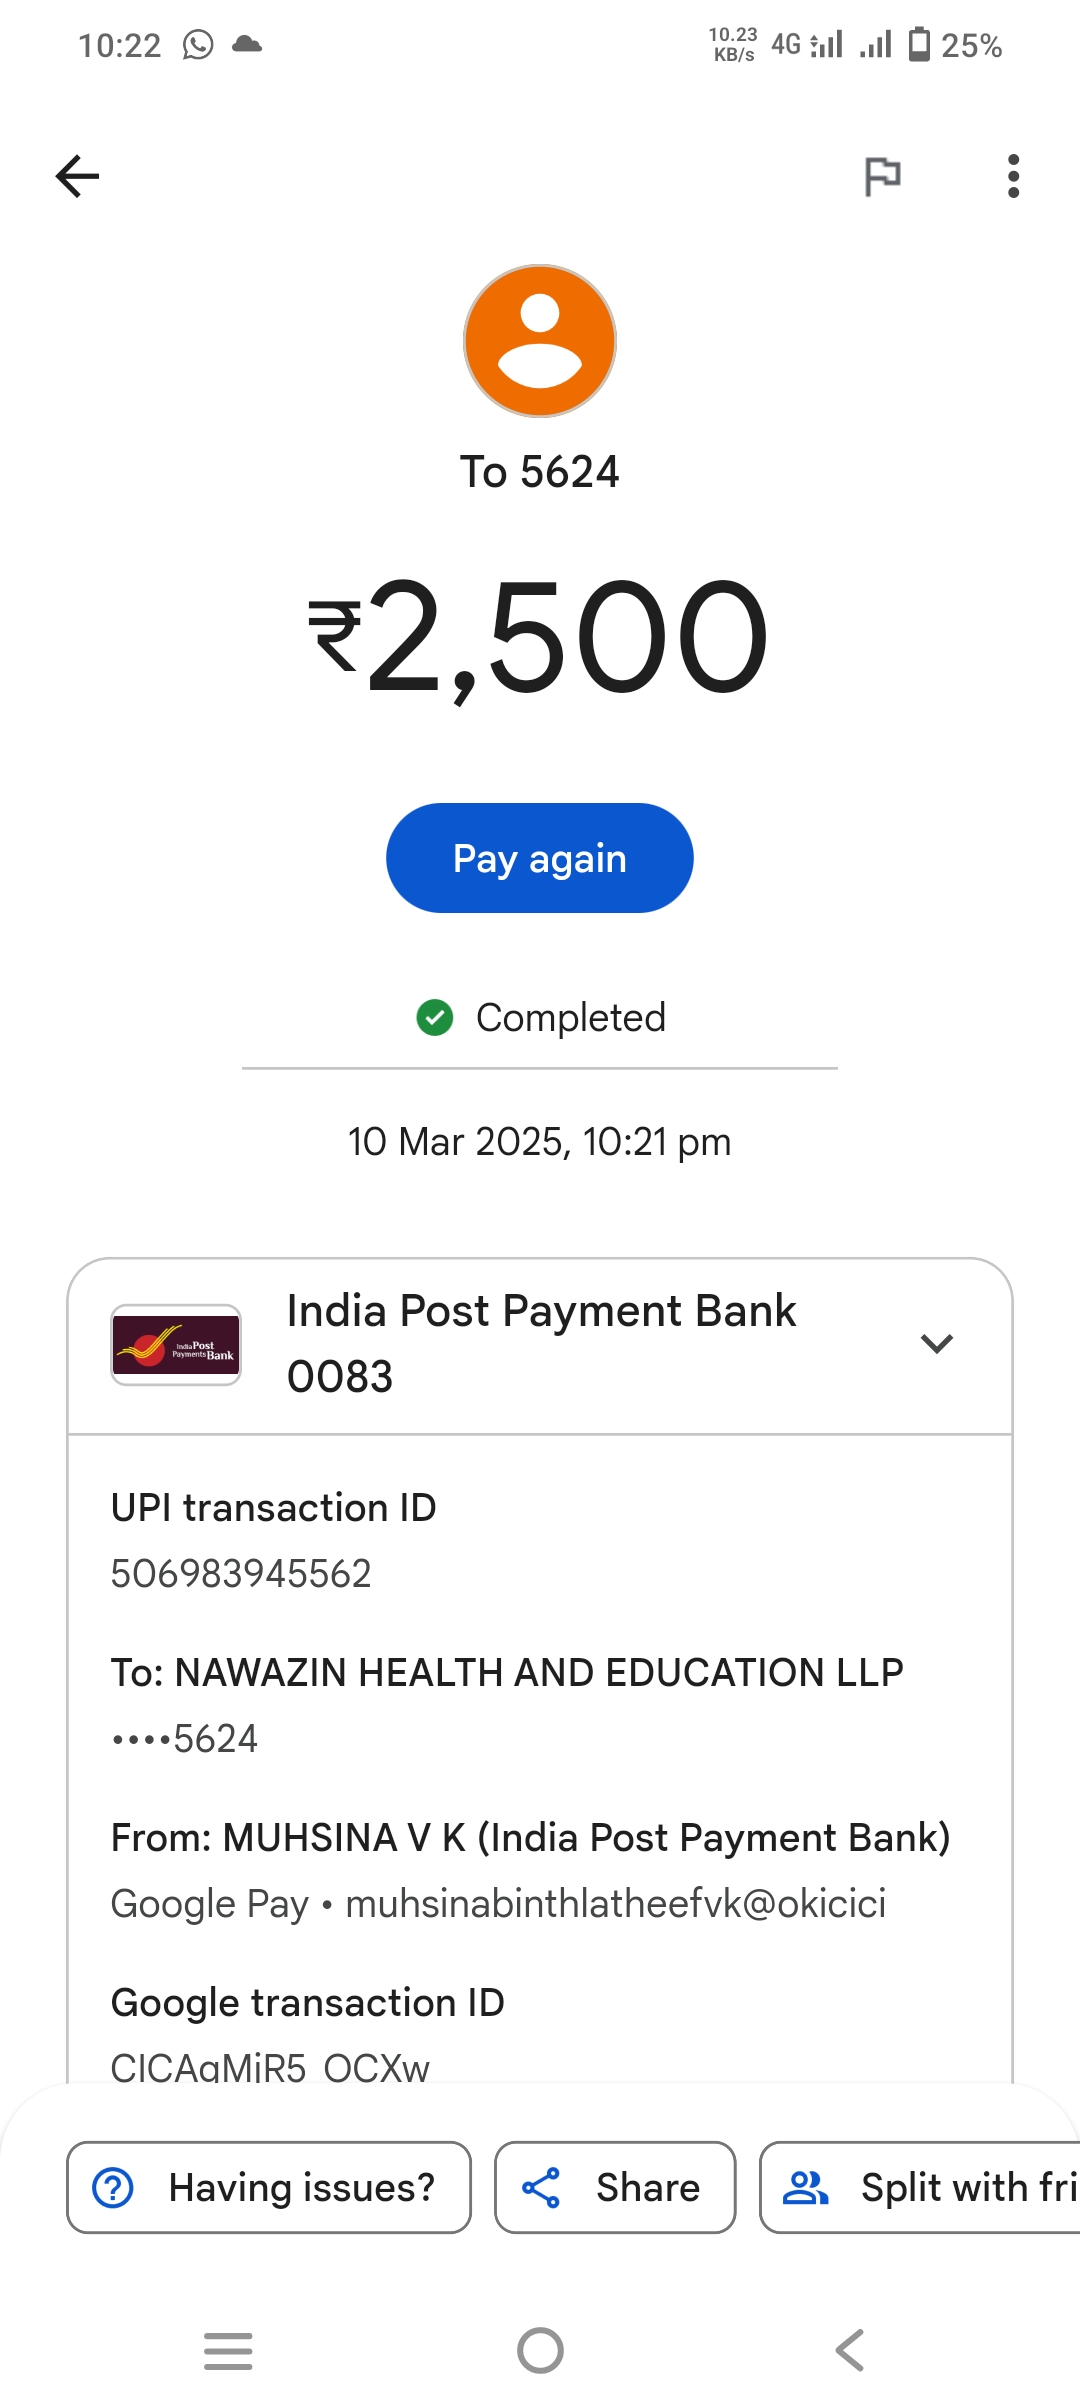Tap the share network icon
1080x2408 pixels.
541,2187
